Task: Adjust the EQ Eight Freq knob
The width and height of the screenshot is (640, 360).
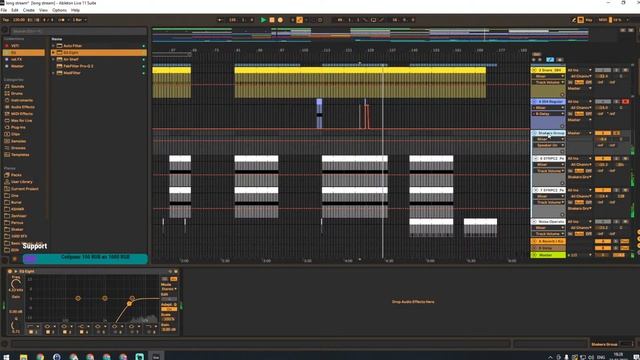Action: [16, 283]
